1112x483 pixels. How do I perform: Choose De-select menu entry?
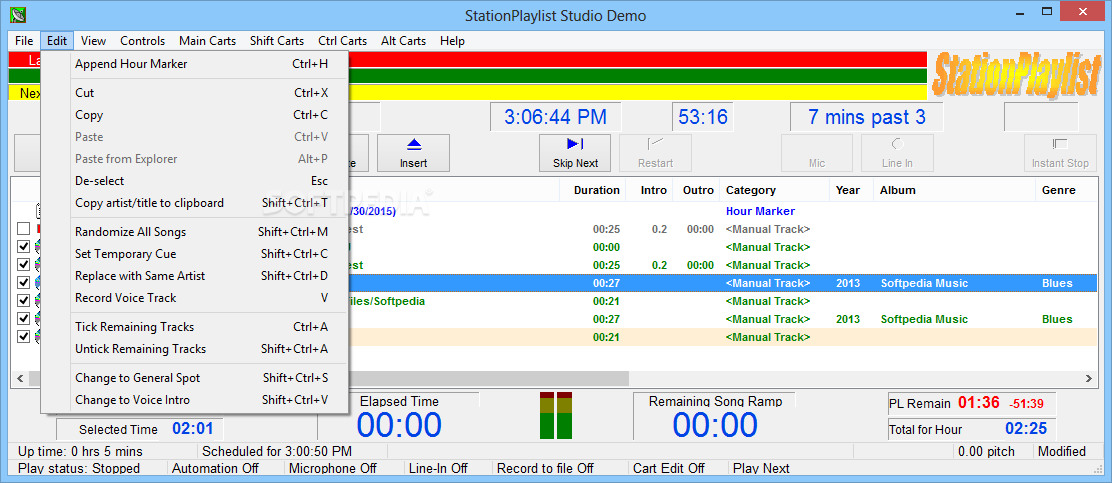click(x=194, y=181)
